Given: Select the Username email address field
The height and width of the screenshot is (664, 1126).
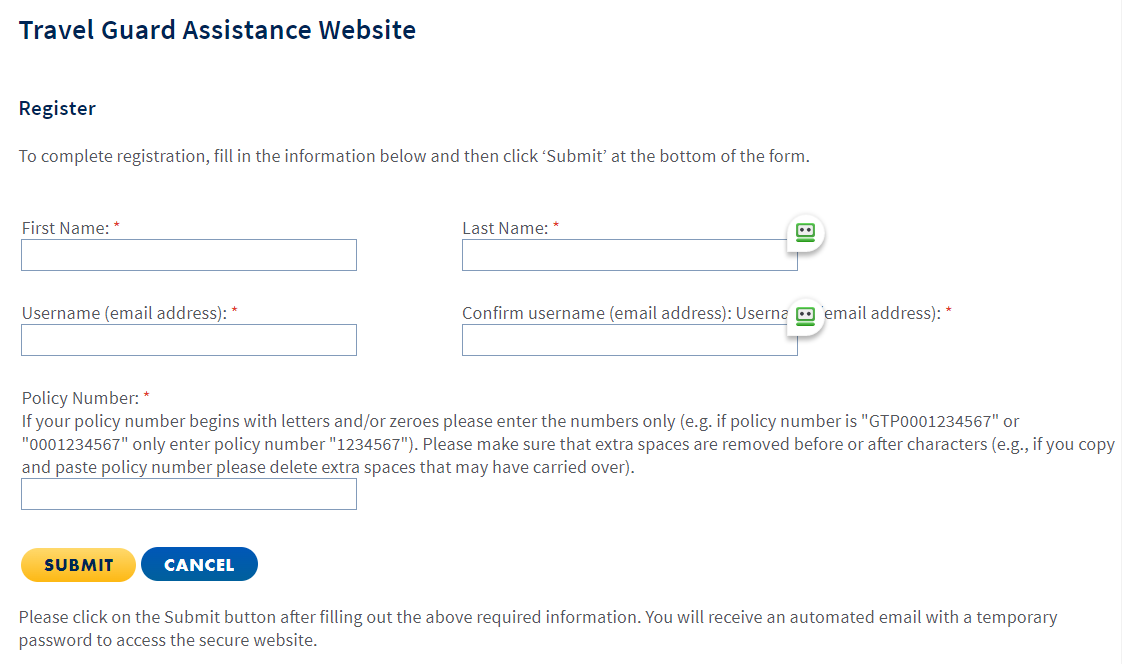Looking at the screenshot, I should tap(189, 340).
